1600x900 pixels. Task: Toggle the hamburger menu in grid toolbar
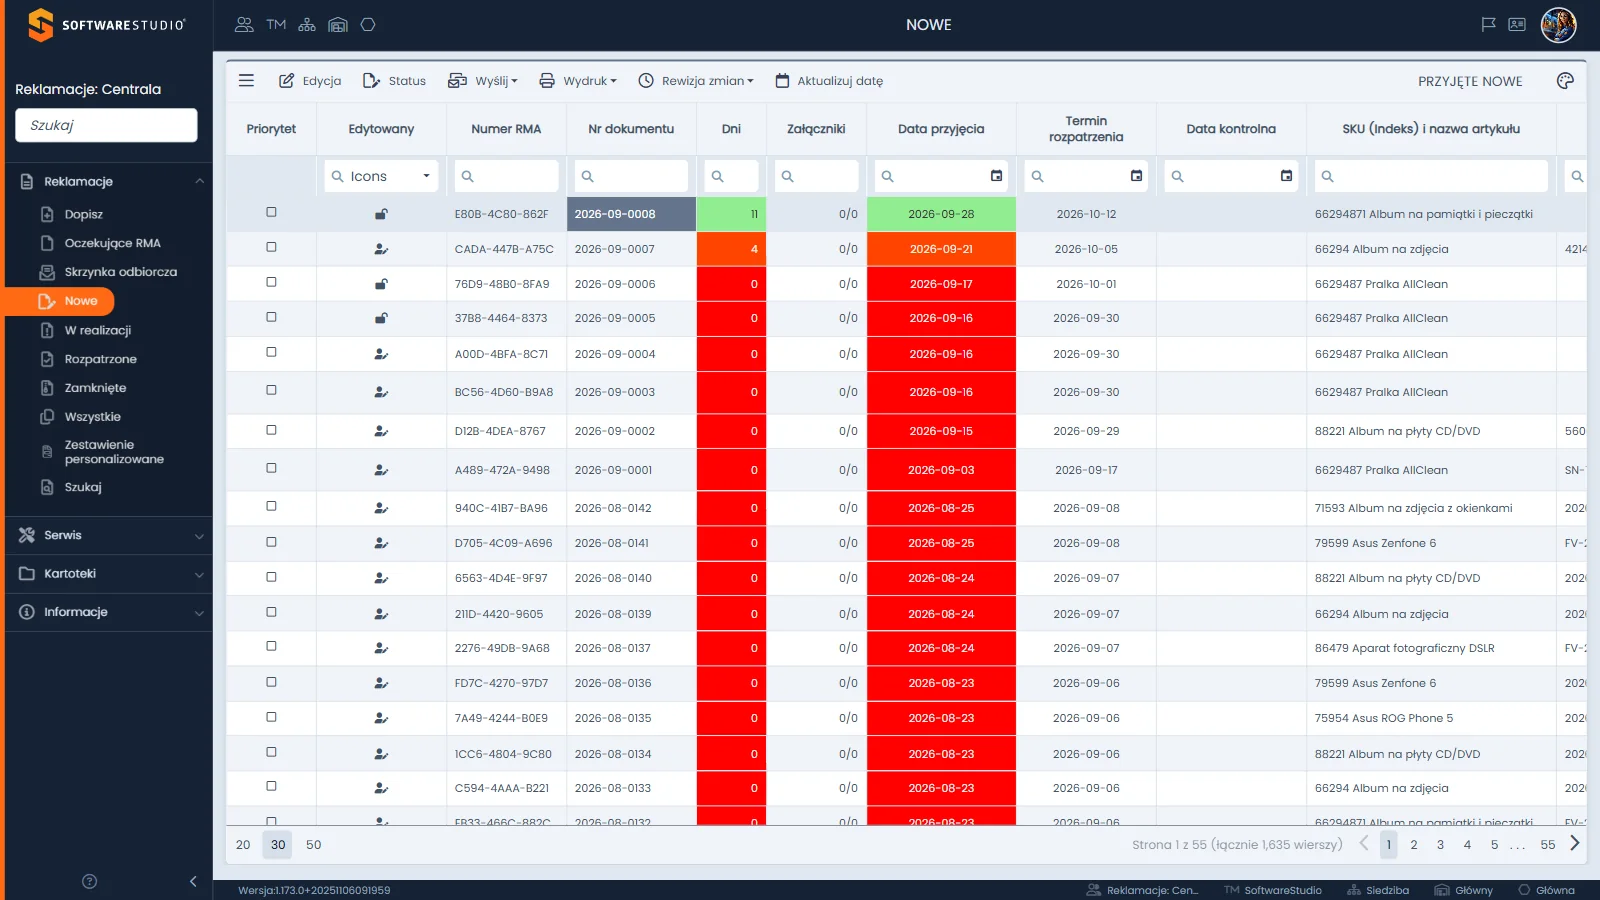click(246, 81)
